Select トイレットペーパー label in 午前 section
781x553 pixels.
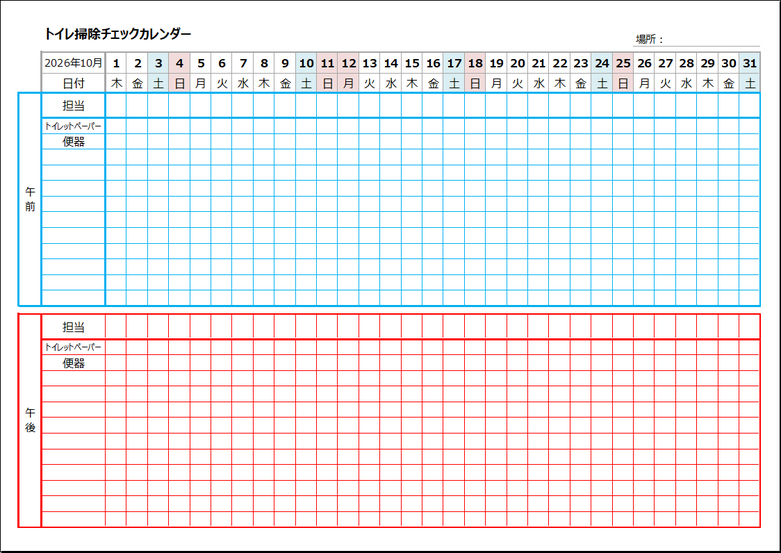(x=73, y=126)
